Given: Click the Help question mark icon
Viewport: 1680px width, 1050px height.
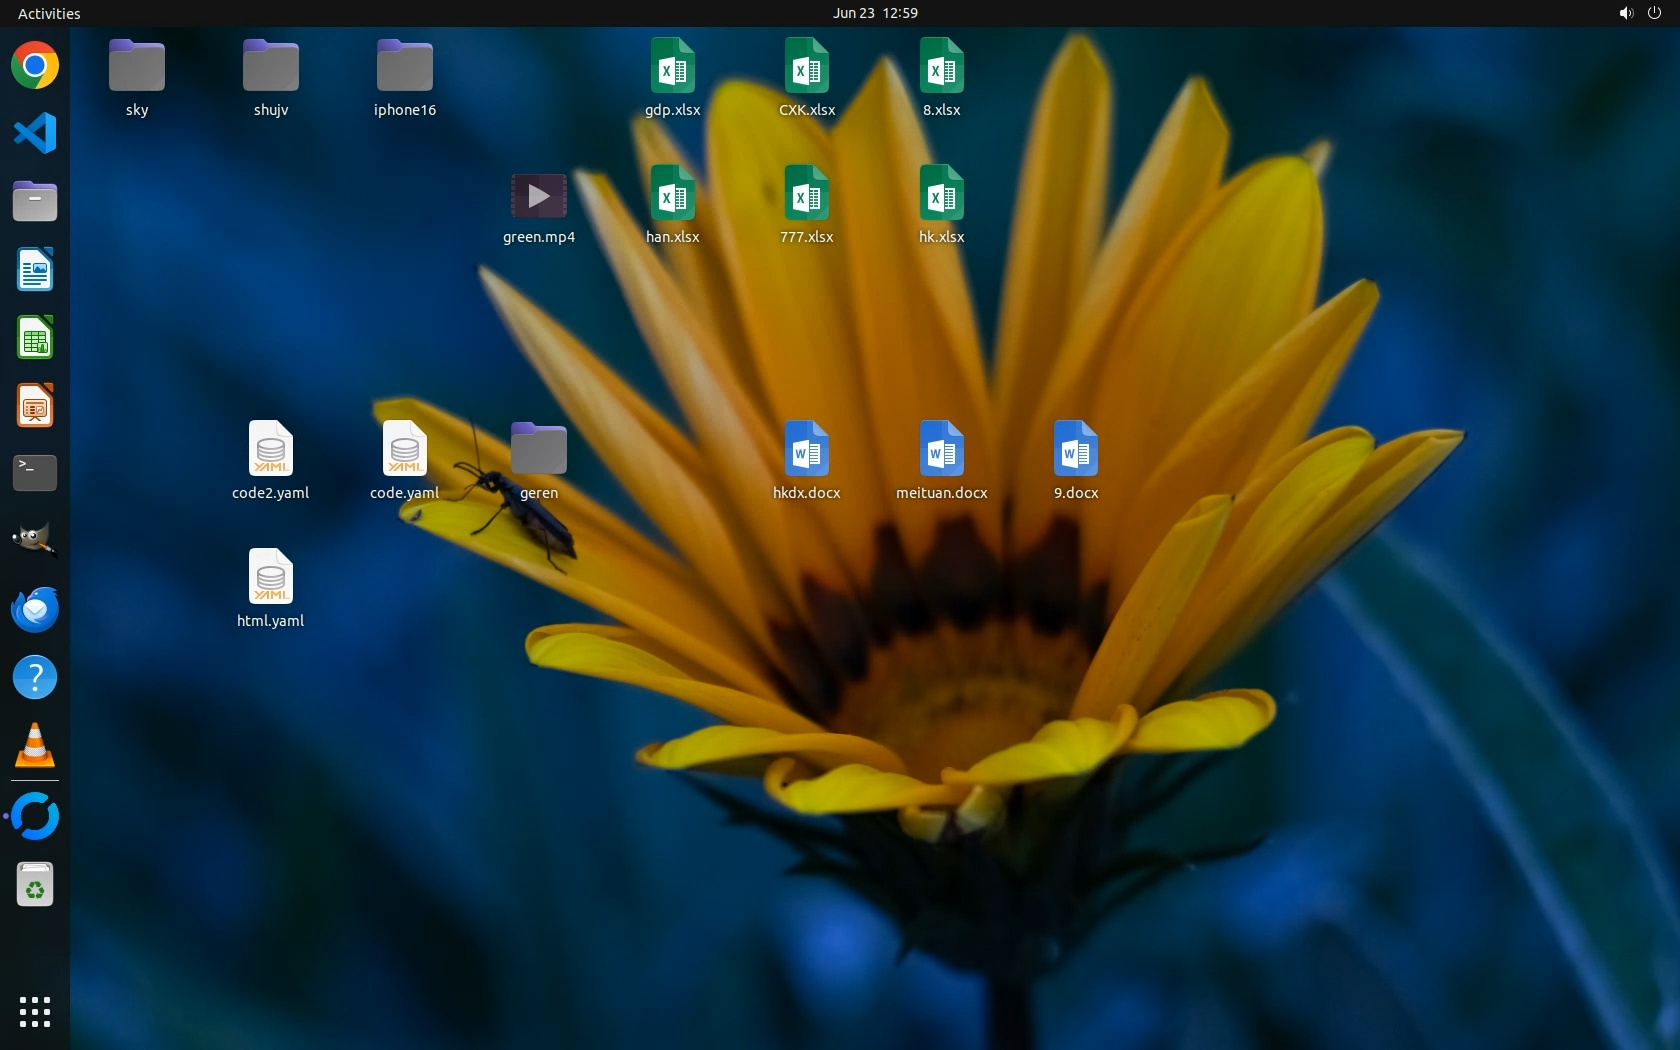Looking at the screenshot, I should click(35, 678).
